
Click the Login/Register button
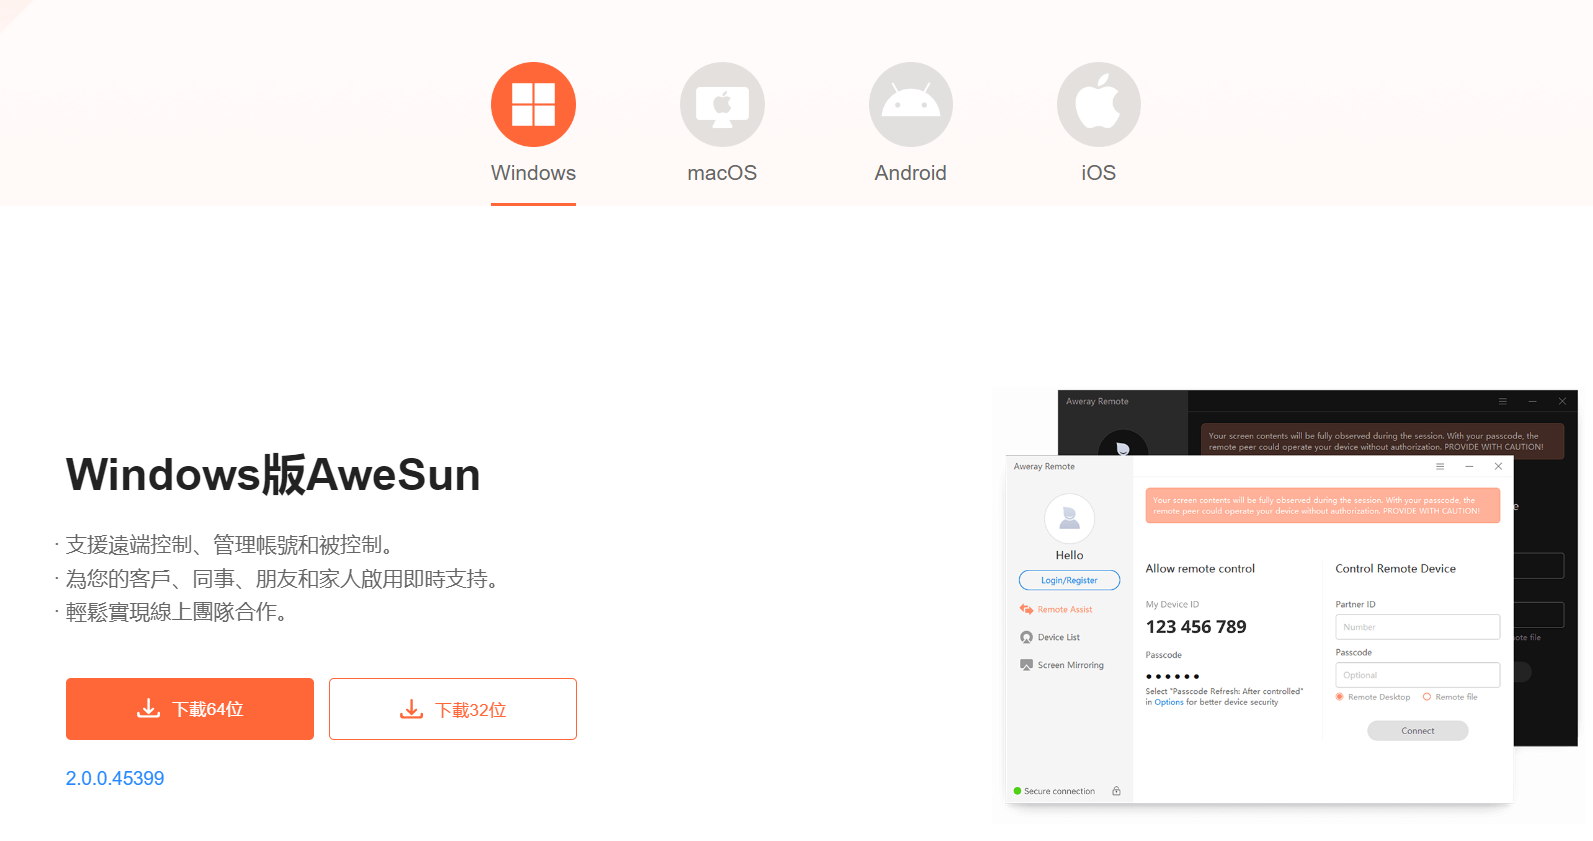(x=1069, y=580)
